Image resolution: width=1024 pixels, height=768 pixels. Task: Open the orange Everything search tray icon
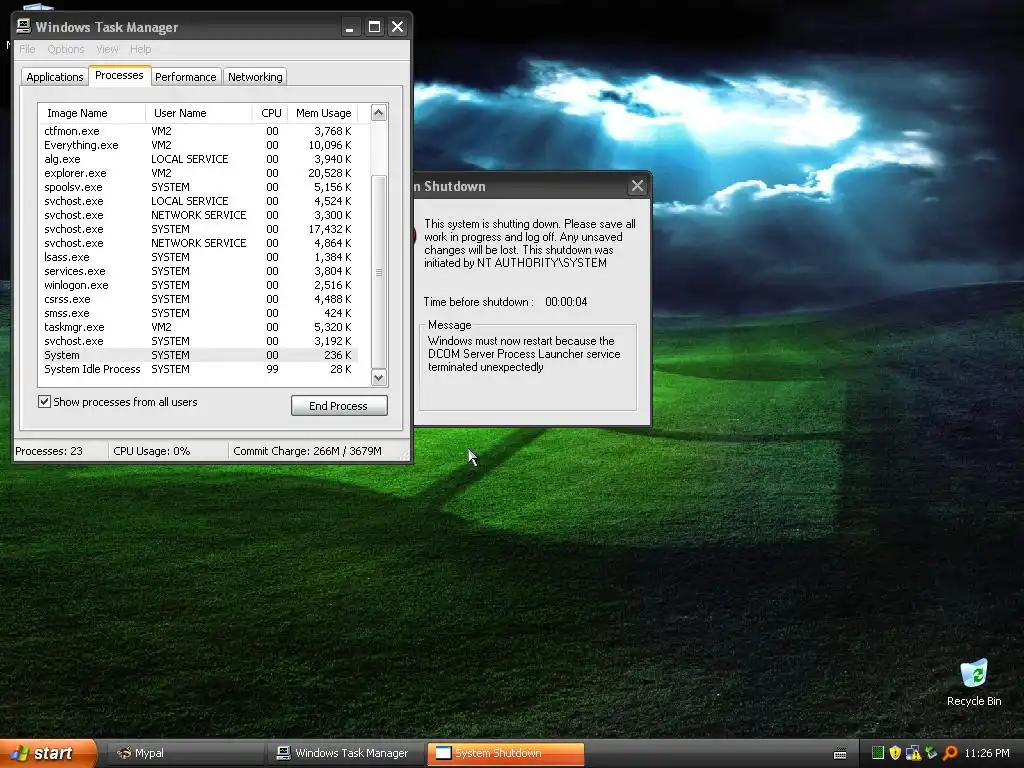point(950,753)
